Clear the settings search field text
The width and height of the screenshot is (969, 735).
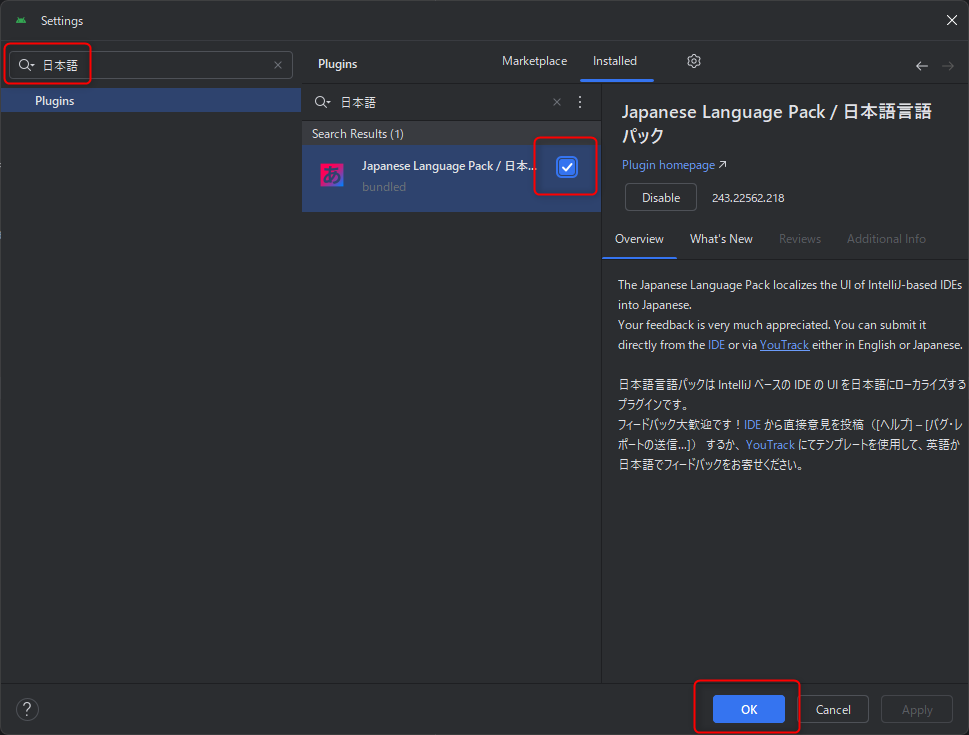tap(278, 65)
